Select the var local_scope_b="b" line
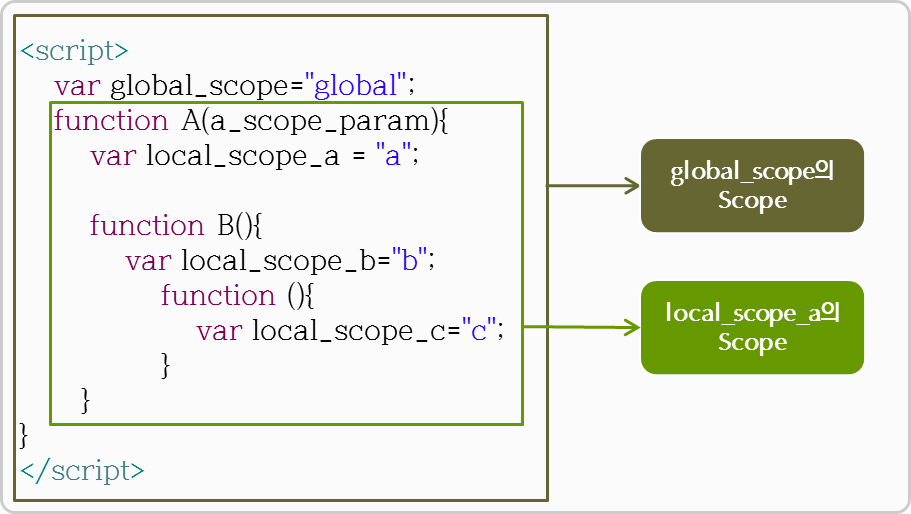 pos(280,261)
